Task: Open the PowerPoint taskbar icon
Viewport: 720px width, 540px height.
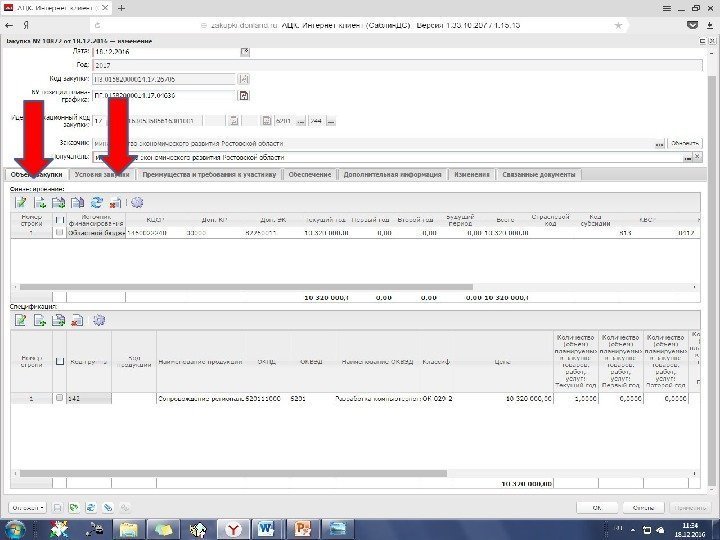Action: pyautogui.click(x=303, y=529)
